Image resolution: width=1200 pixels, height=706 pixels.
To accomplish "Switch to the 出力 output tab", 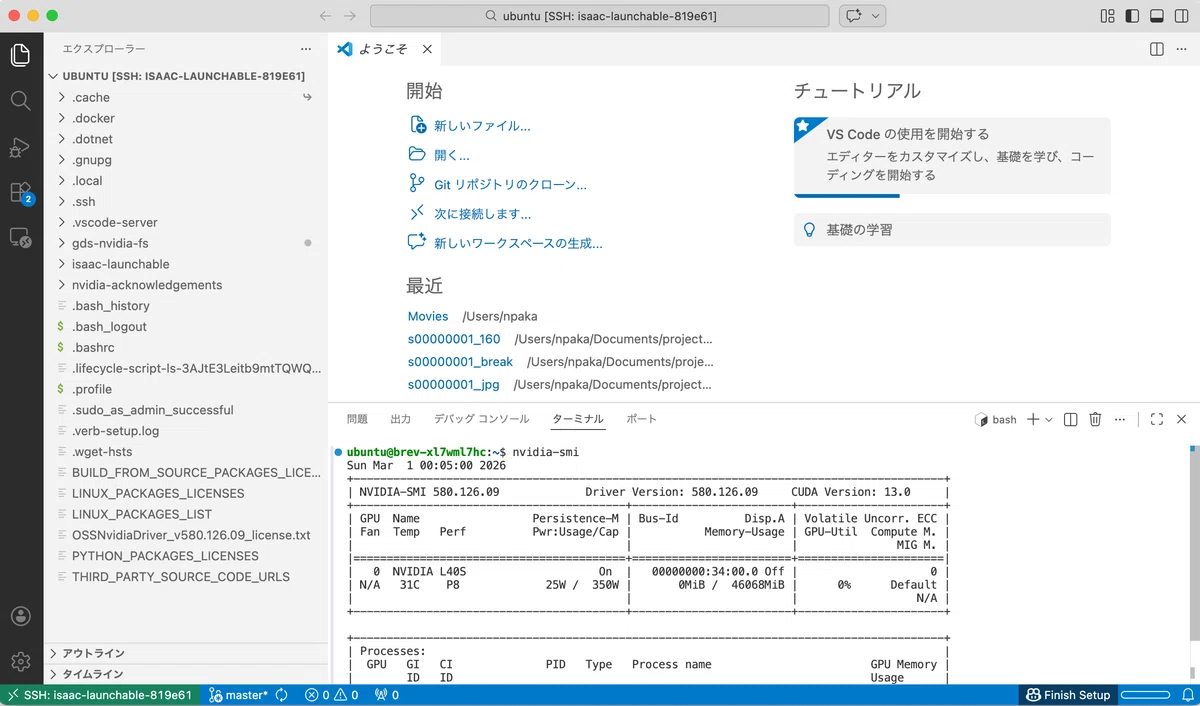I will coord(400,419).
